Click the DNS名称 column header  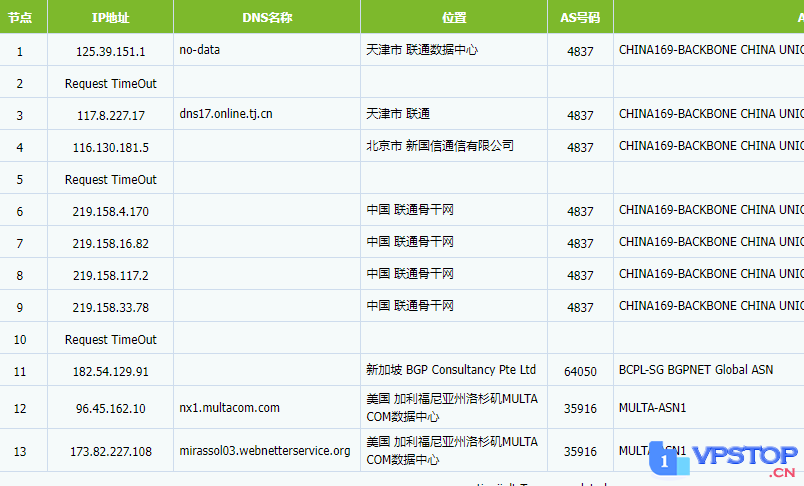click(x=267, y=17)
